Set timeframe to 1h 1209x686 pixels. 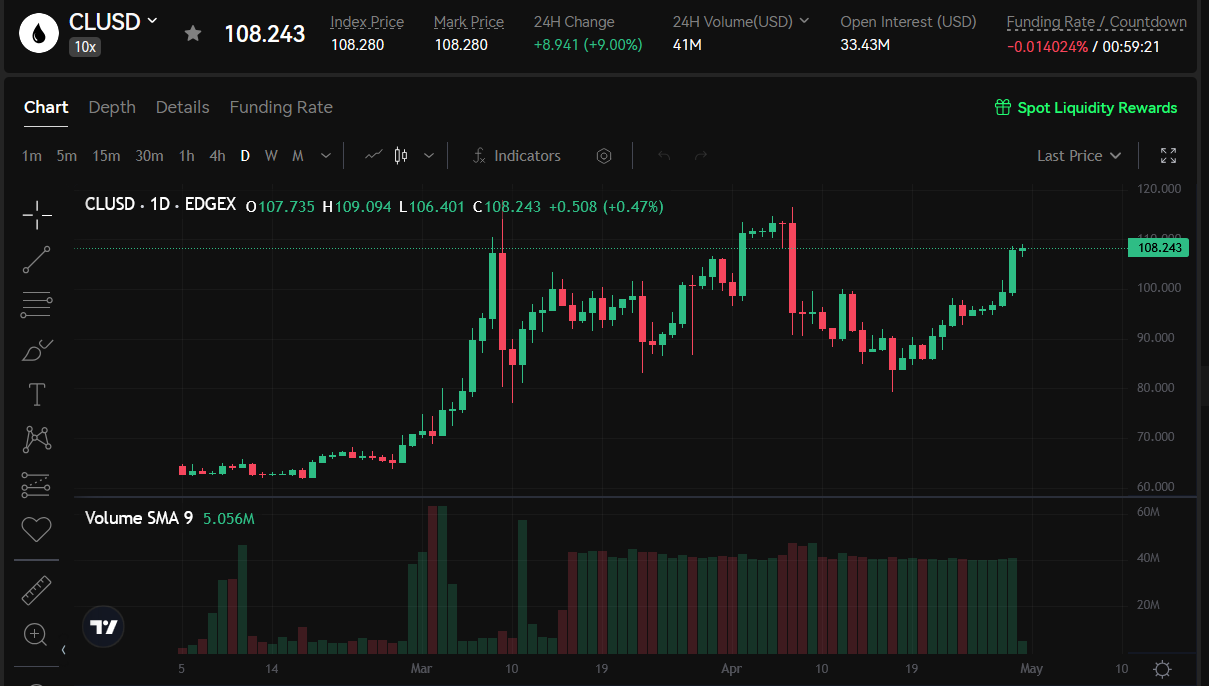point(187,156)
